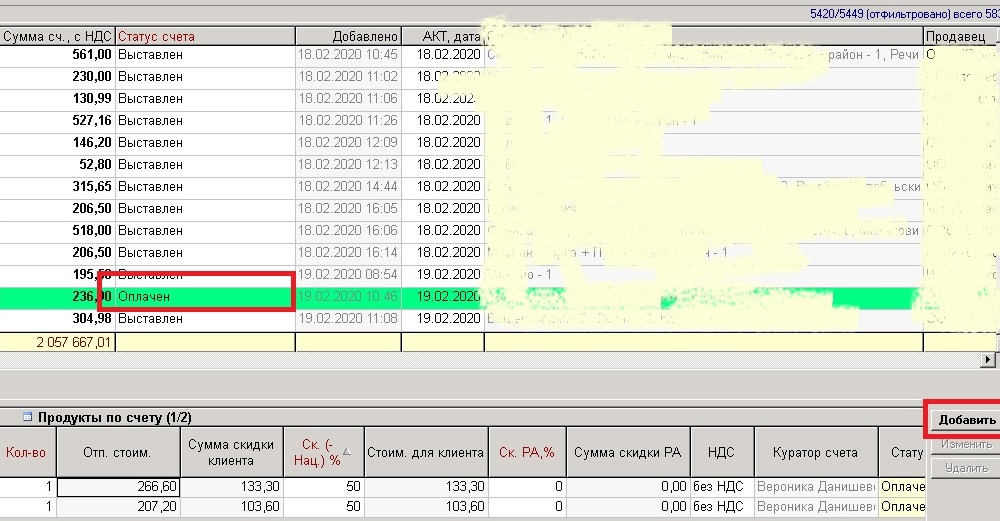Click the 'Кол-во' column header
1000x521 pixels.
(27, 453)
